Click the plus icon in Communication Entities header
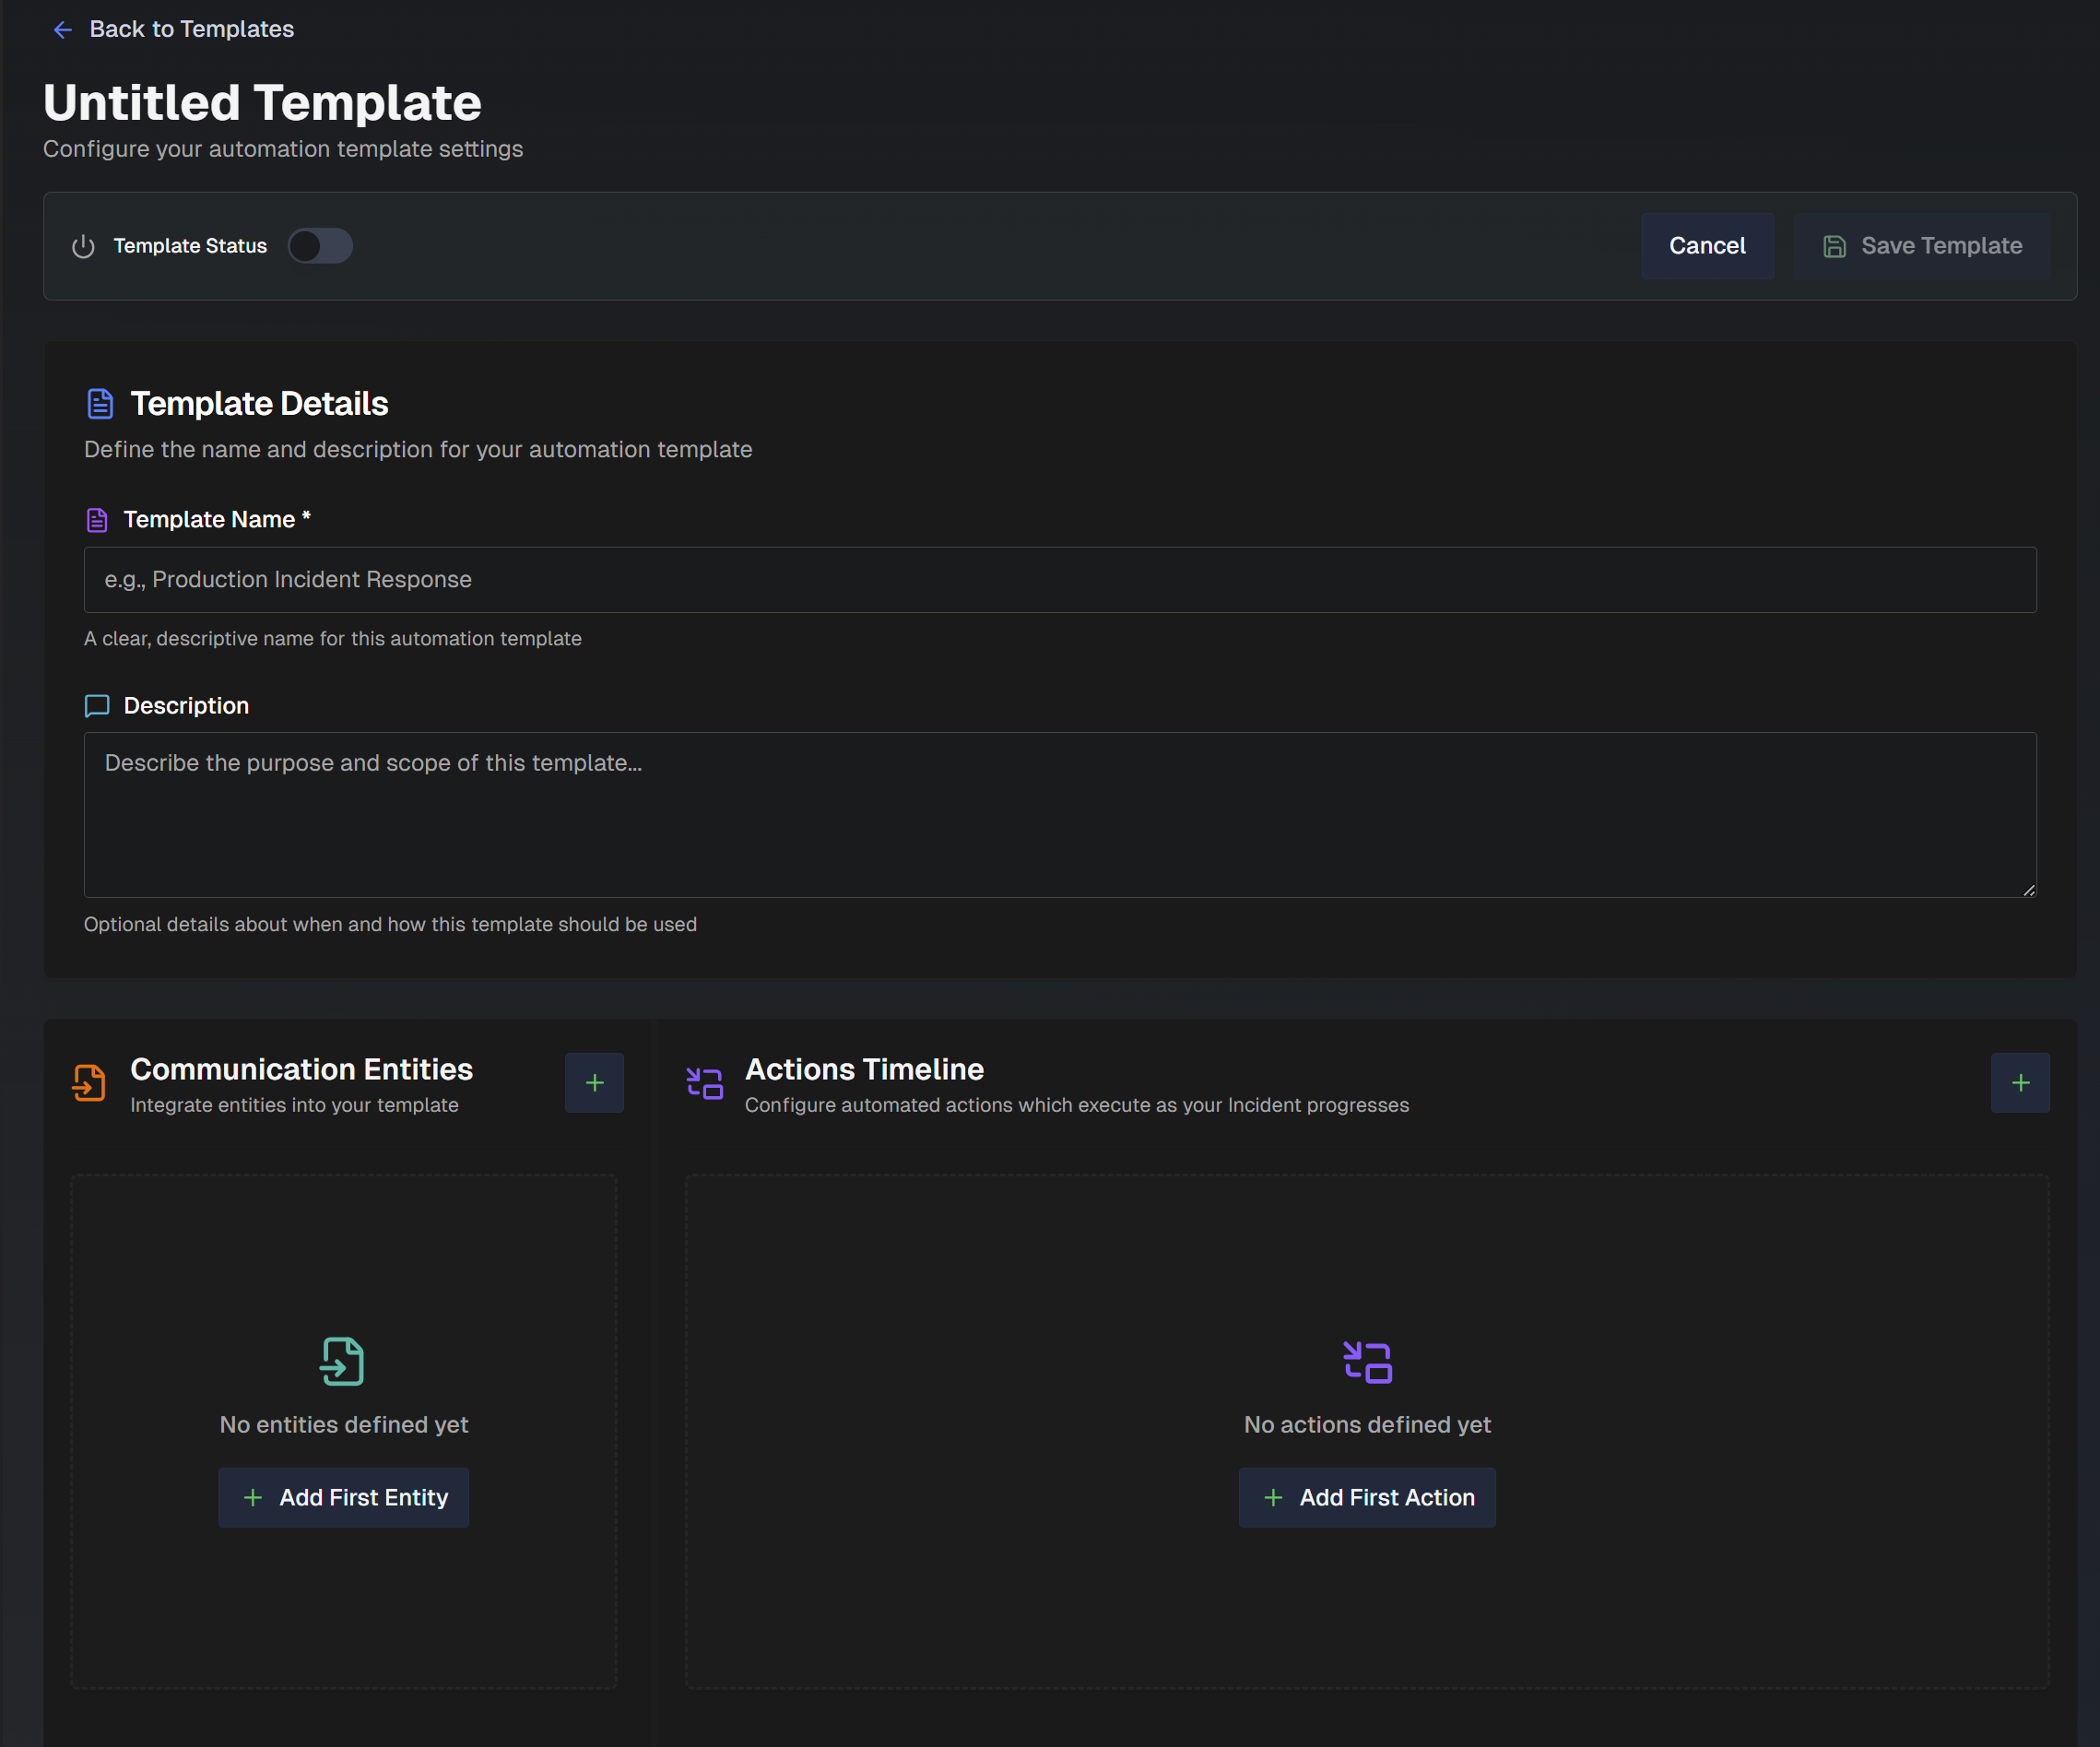The width and height of the screenshot is (2100, 1747). coord(594,1082)
